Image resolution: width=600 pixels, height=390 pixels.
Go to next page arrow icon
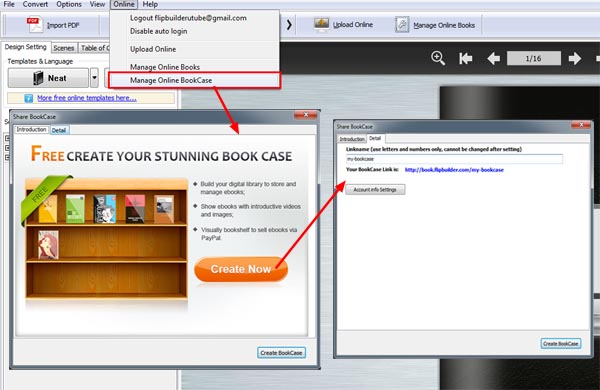tap(575, 59)
